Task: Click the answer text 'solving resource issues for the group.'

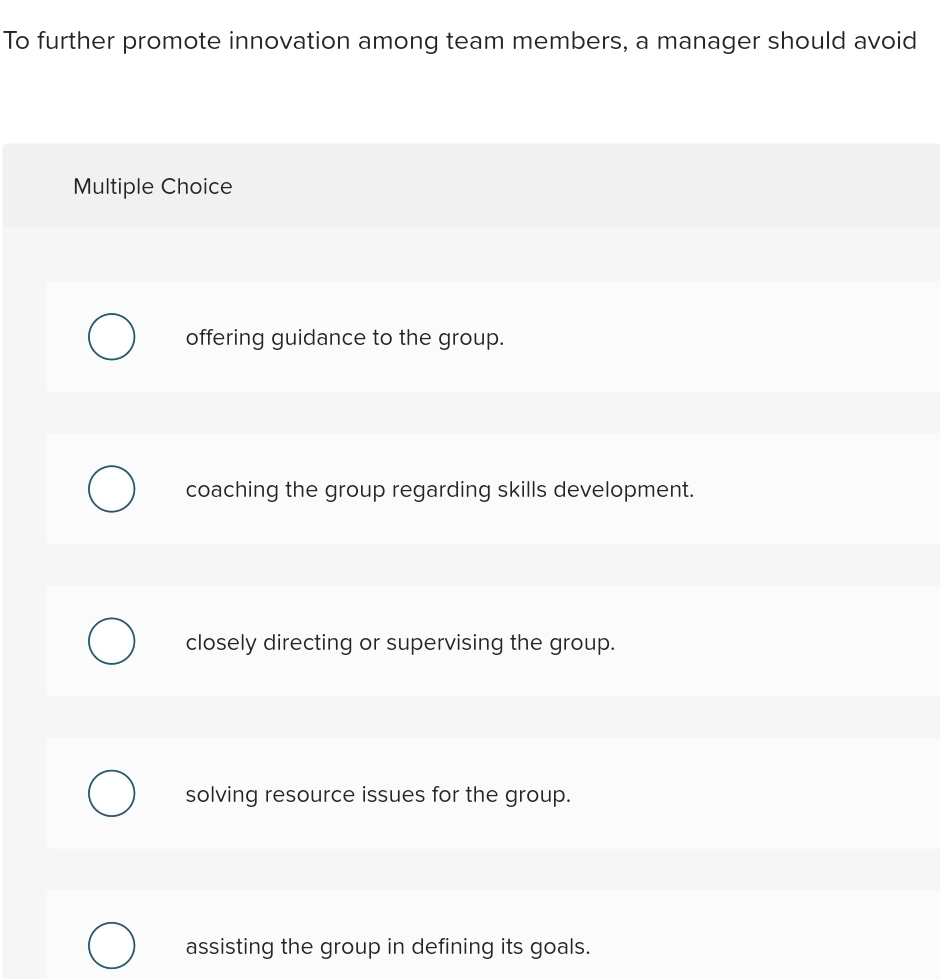Action: pos(378,795)
